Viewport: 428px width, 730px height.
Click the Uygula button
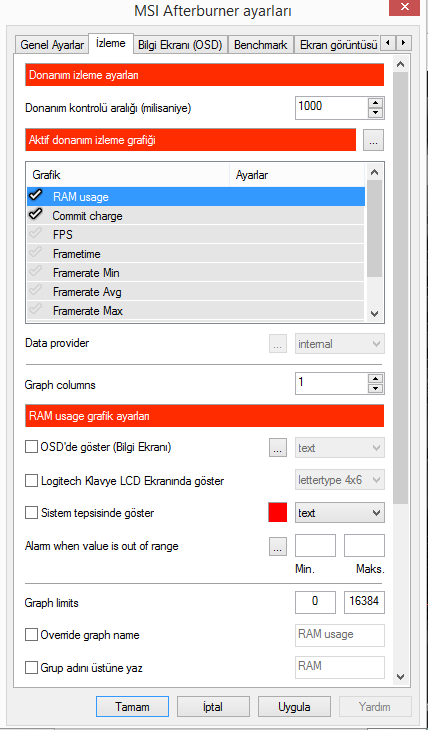point(294,707)
